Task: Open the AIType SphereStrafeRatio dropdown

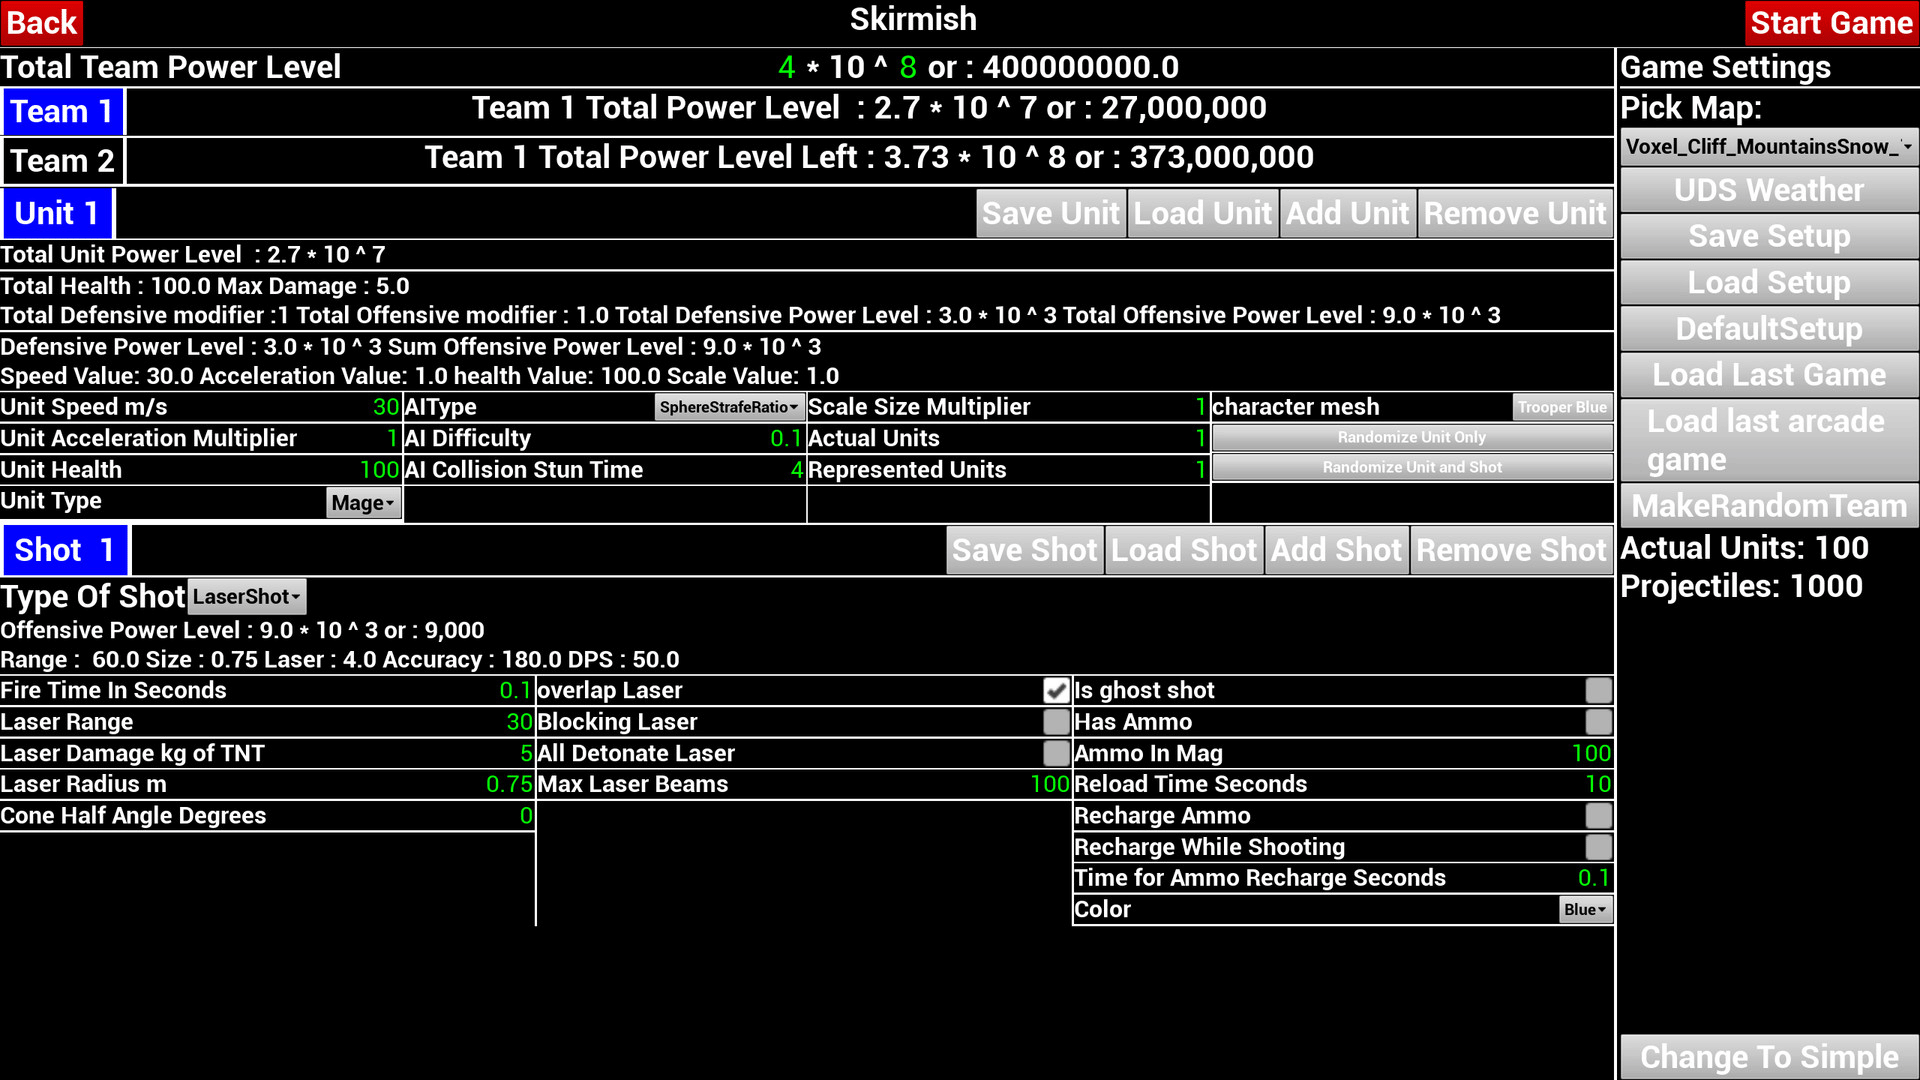Action: tap(728, 407)
